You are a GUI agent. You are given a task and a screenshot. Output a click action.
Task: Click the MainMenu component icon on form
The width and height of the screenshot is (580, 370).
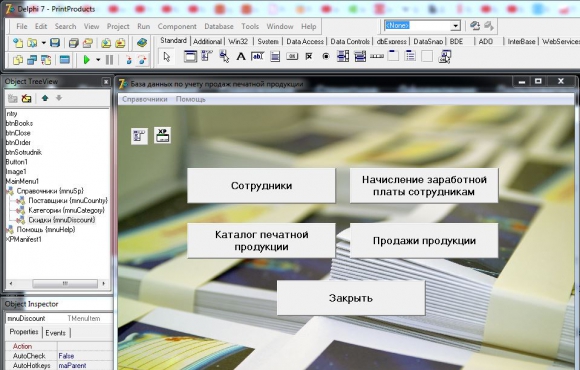point(139,136)
